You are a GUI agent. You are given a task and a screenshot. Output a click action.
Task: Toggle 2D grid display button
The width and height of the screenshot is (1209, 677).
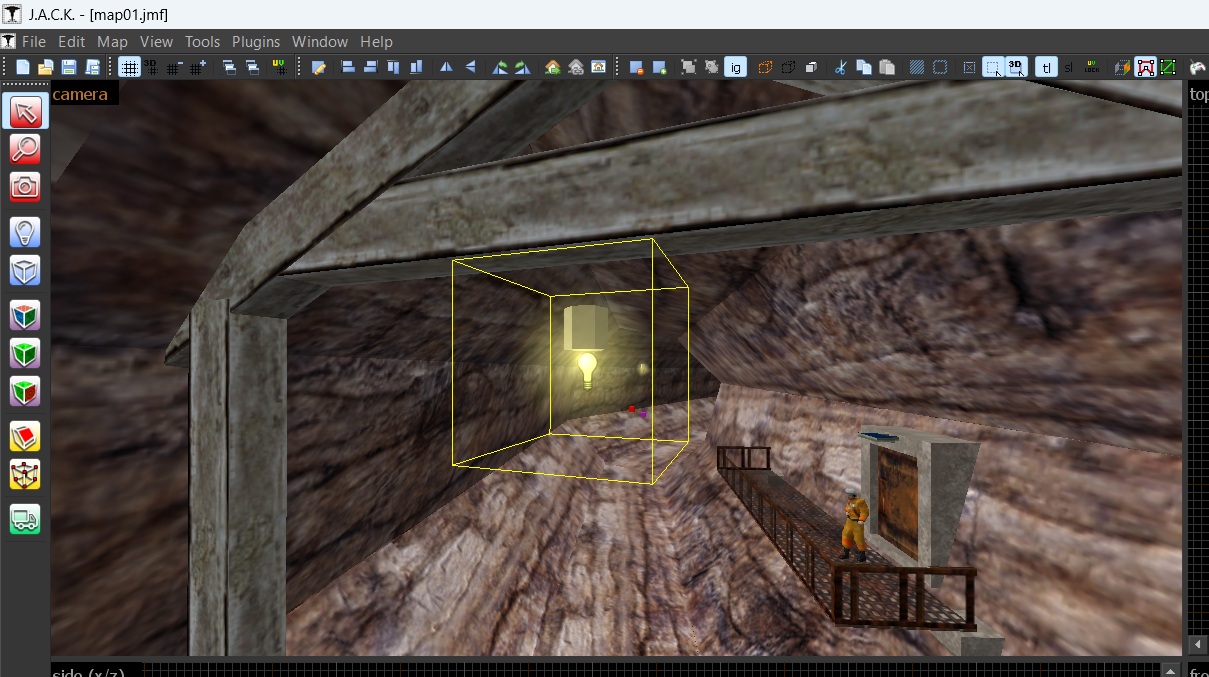pyautogui.click(x=129, y=67)
